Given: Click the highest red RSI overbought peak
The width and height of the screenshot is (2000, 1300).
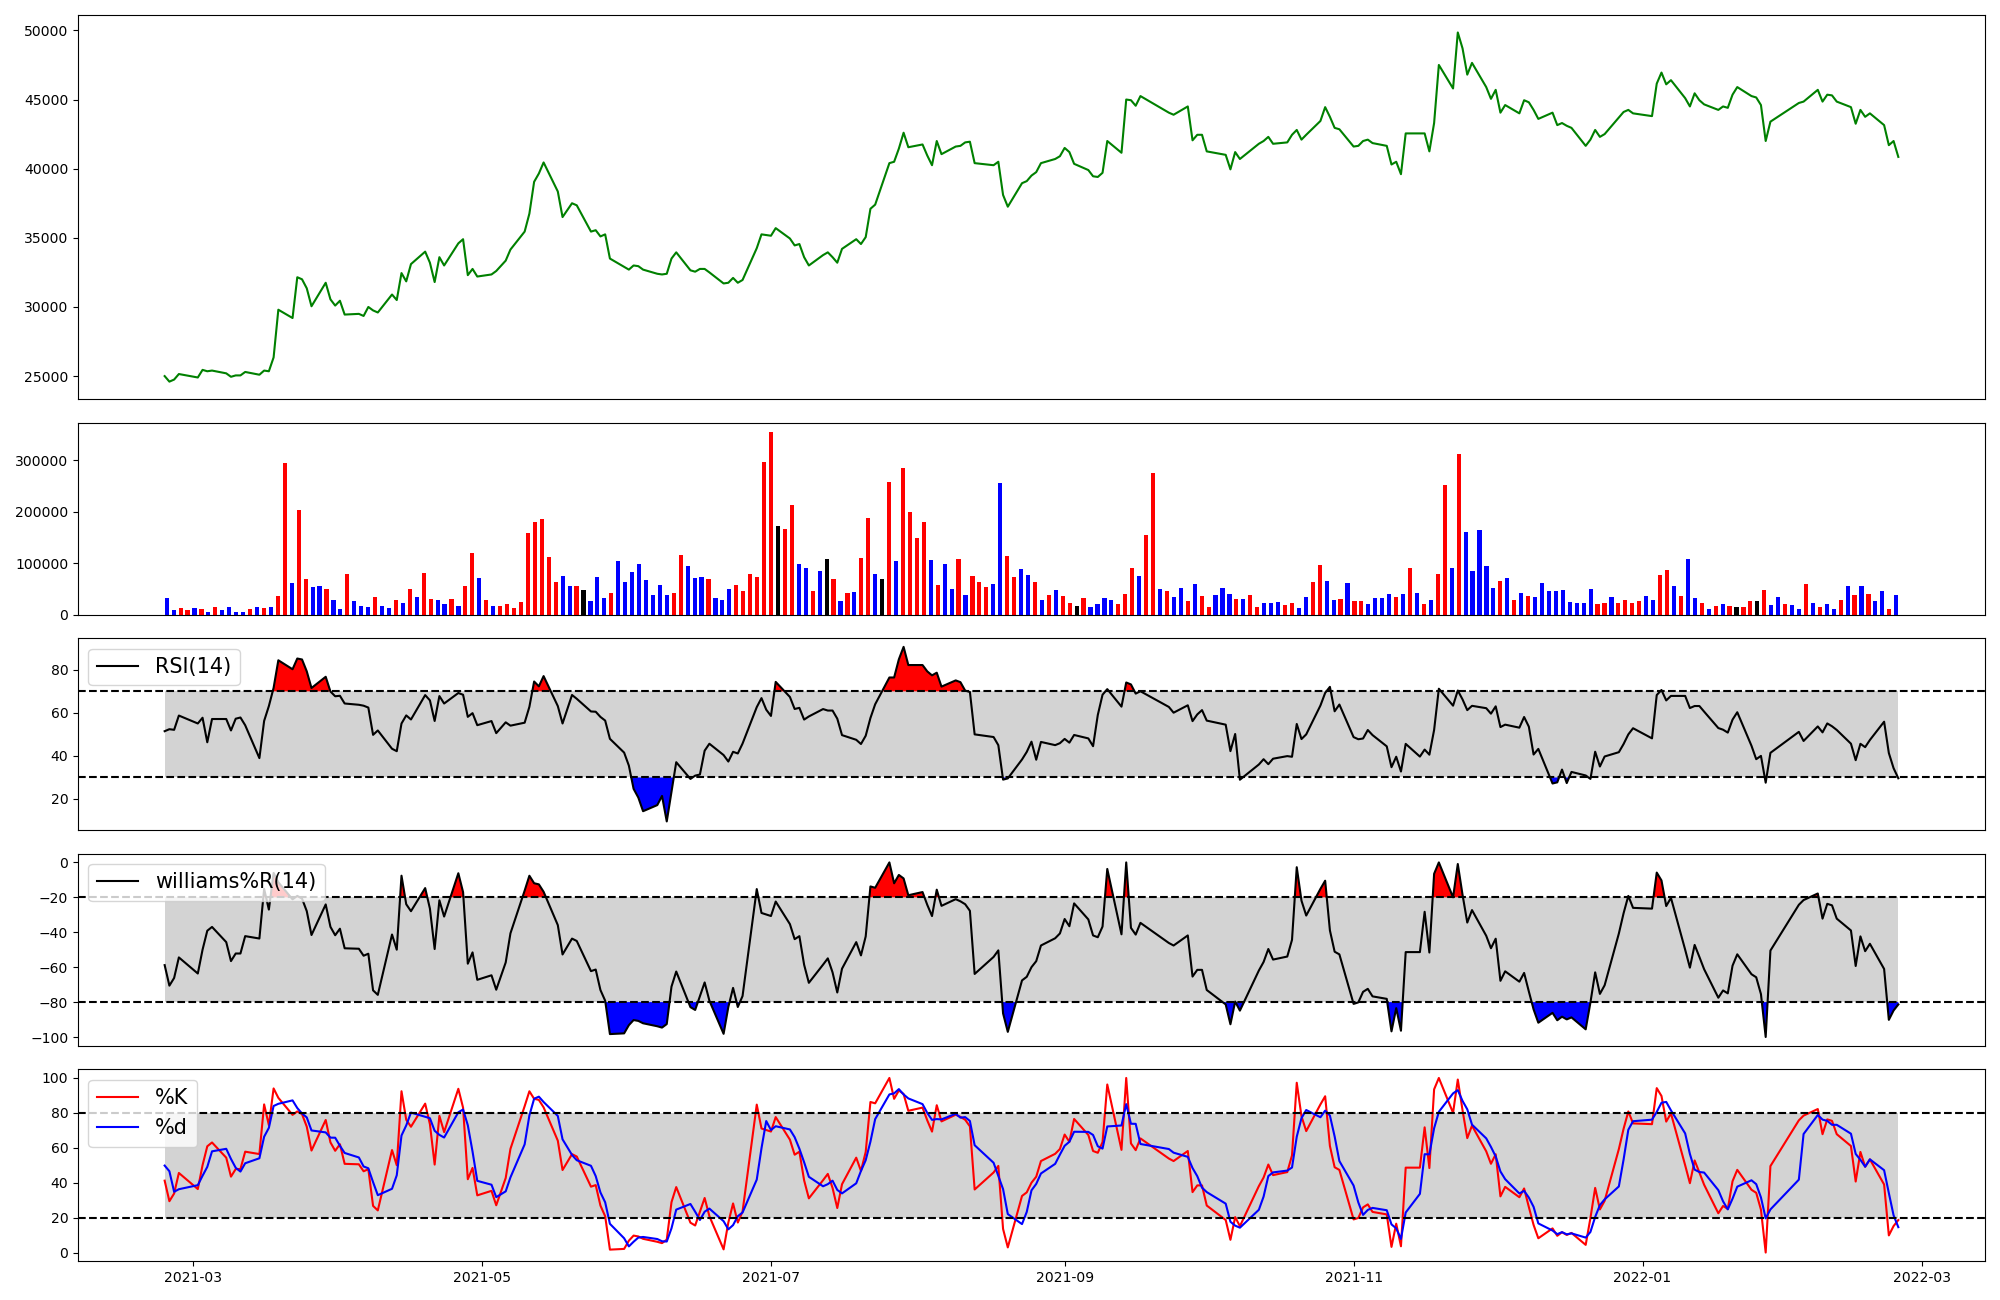Looking at the screenshot, I should pyautogui.click(x=904, y=649).
